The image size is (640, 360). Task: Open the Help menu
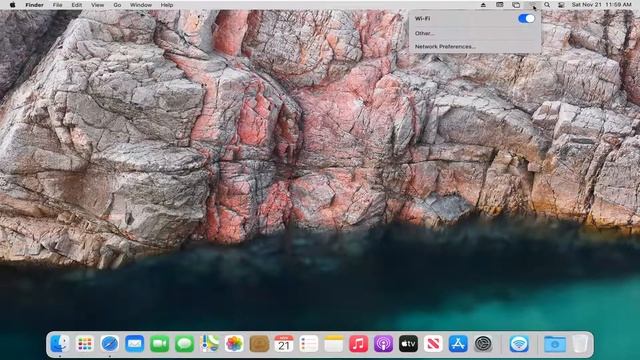(x=167, y=5)
